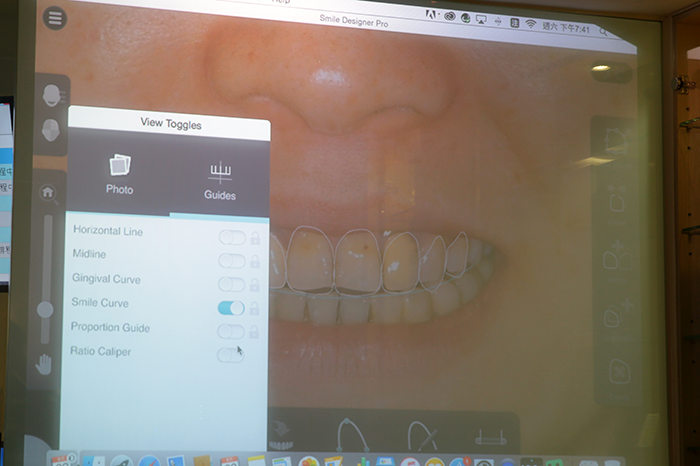This screenshot has height=466, width=700.
Task: Toggle the Midline switch
Action: (x=232, y=261)
